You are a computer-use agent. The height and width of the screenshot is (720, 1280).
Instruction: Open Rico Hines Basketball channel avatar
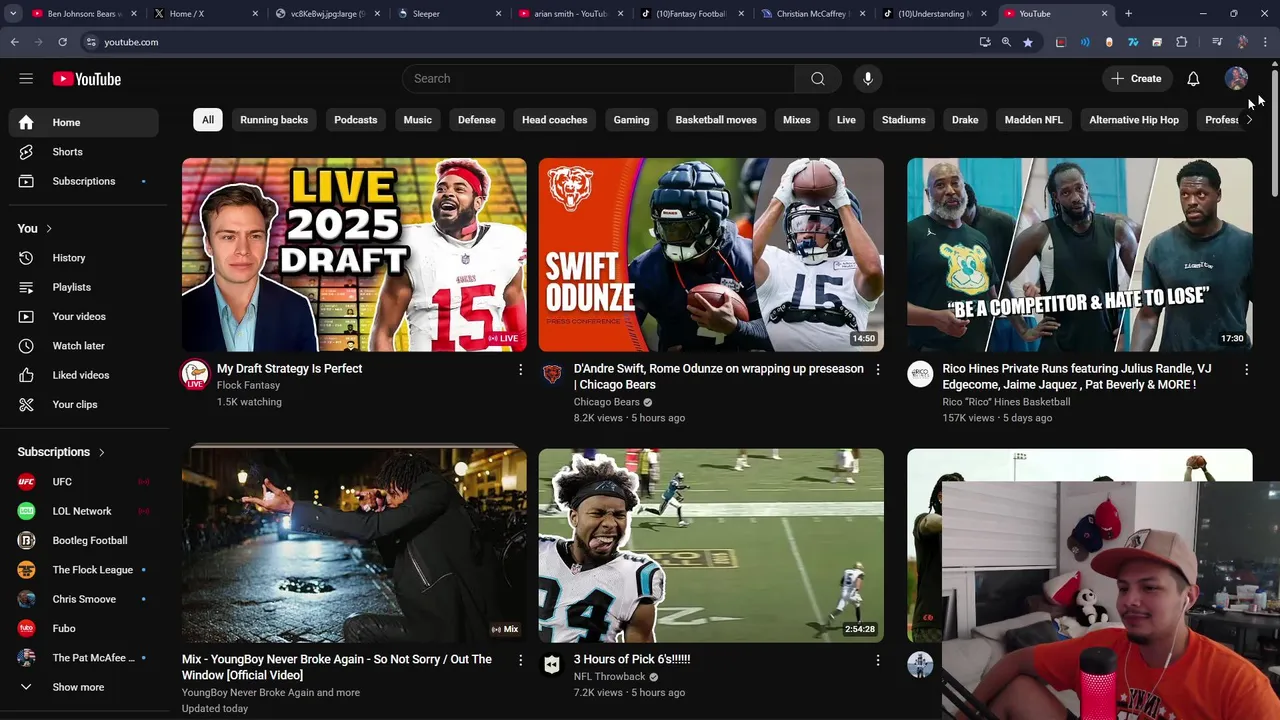(920, 375)
